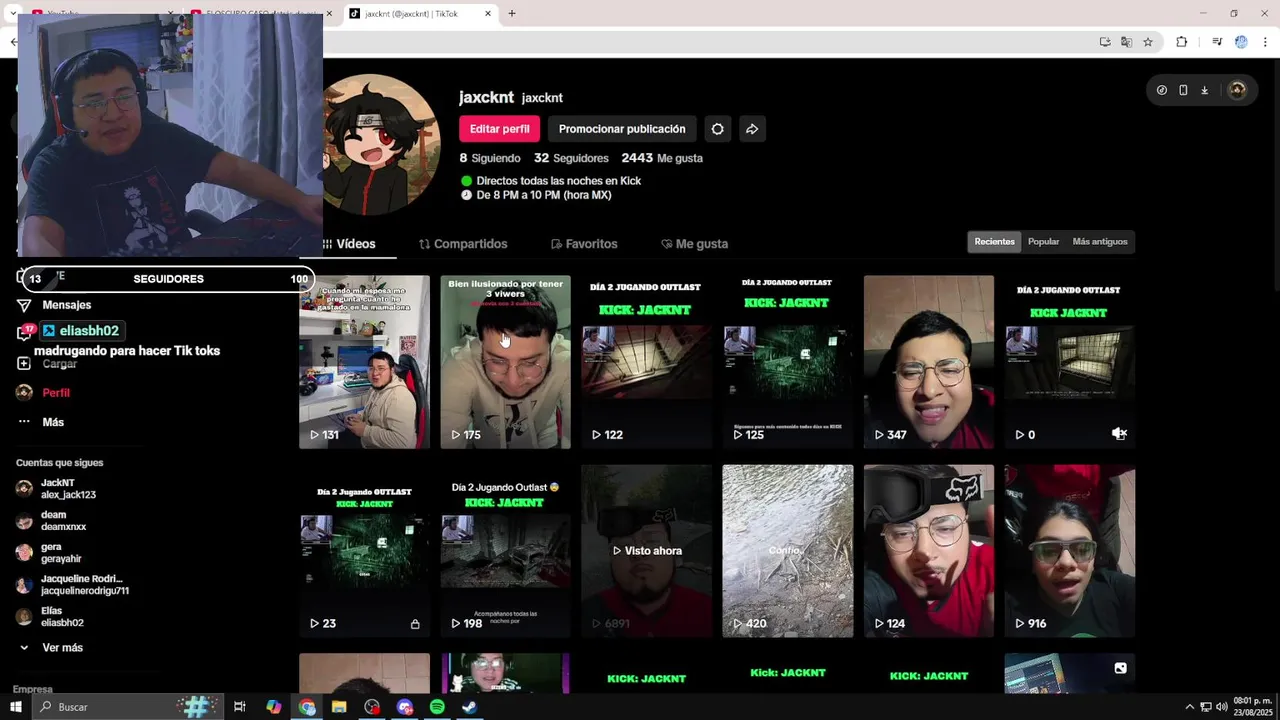Screen dimensions: 1280x720
Task: Click the download desktop app icon
Action: pyautogui.click(x=1204, y=90)
